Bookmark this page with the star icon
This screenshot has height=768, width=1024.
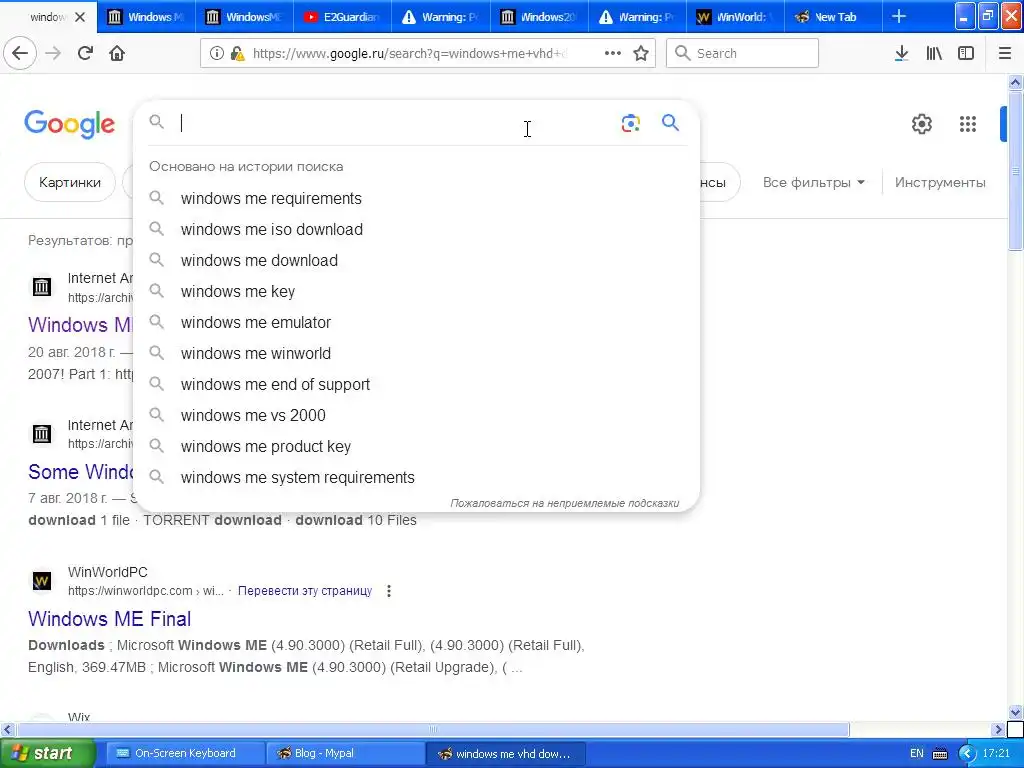[641, 53]
